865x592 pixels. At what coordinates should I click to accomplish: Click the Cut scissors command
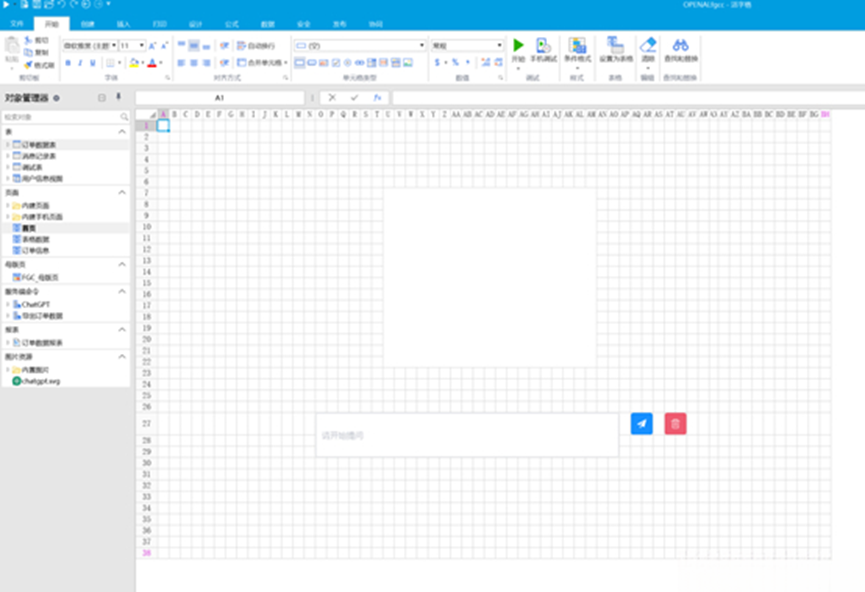point(36,40)
